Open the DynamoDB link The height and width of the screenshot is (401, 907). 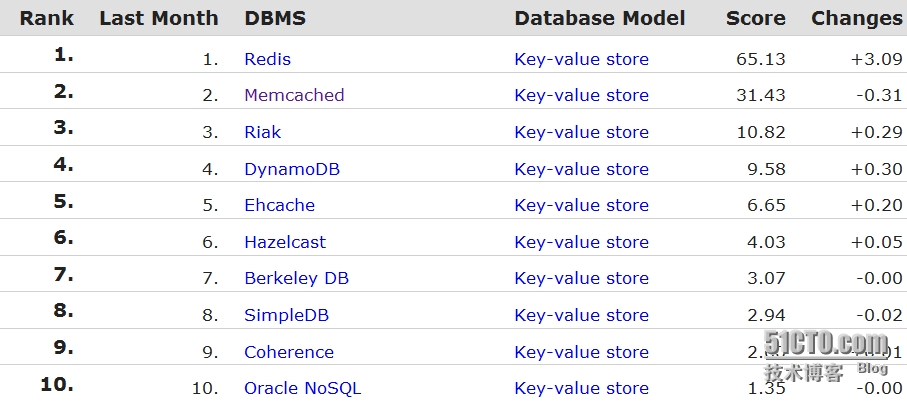[x=292, y=169]
